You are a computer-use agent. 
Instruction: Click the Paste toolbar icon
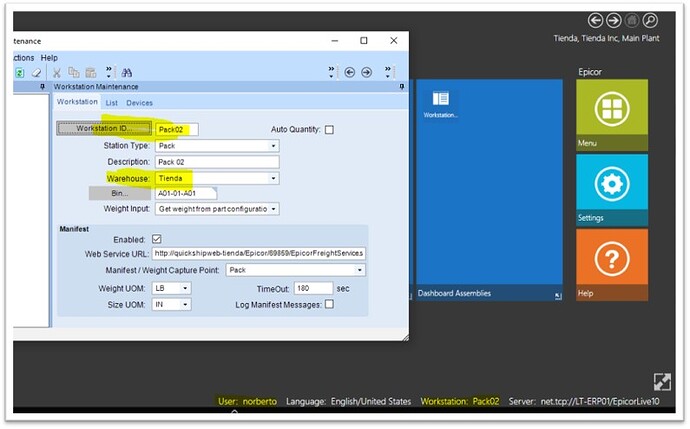(91, 72)
